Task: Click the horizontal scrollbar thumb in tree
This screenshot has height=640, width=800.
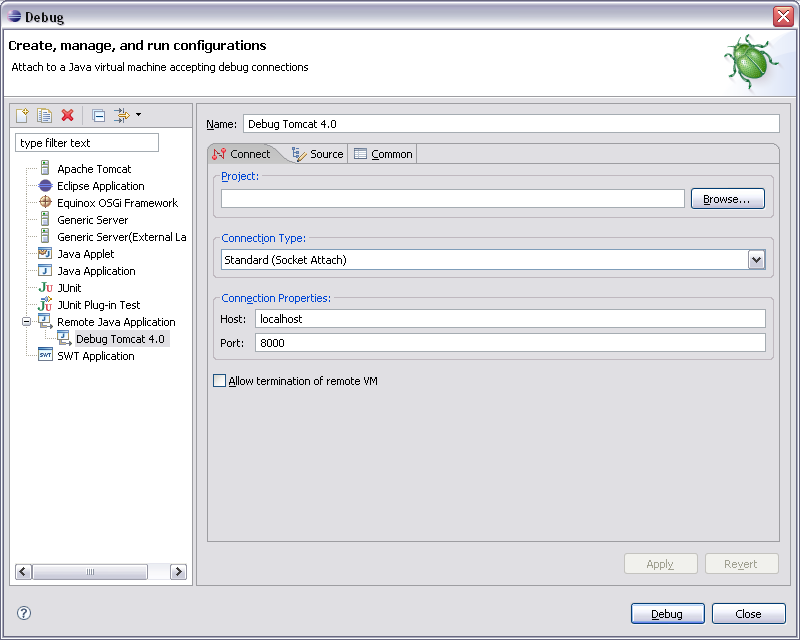Action: coord(90,572)
